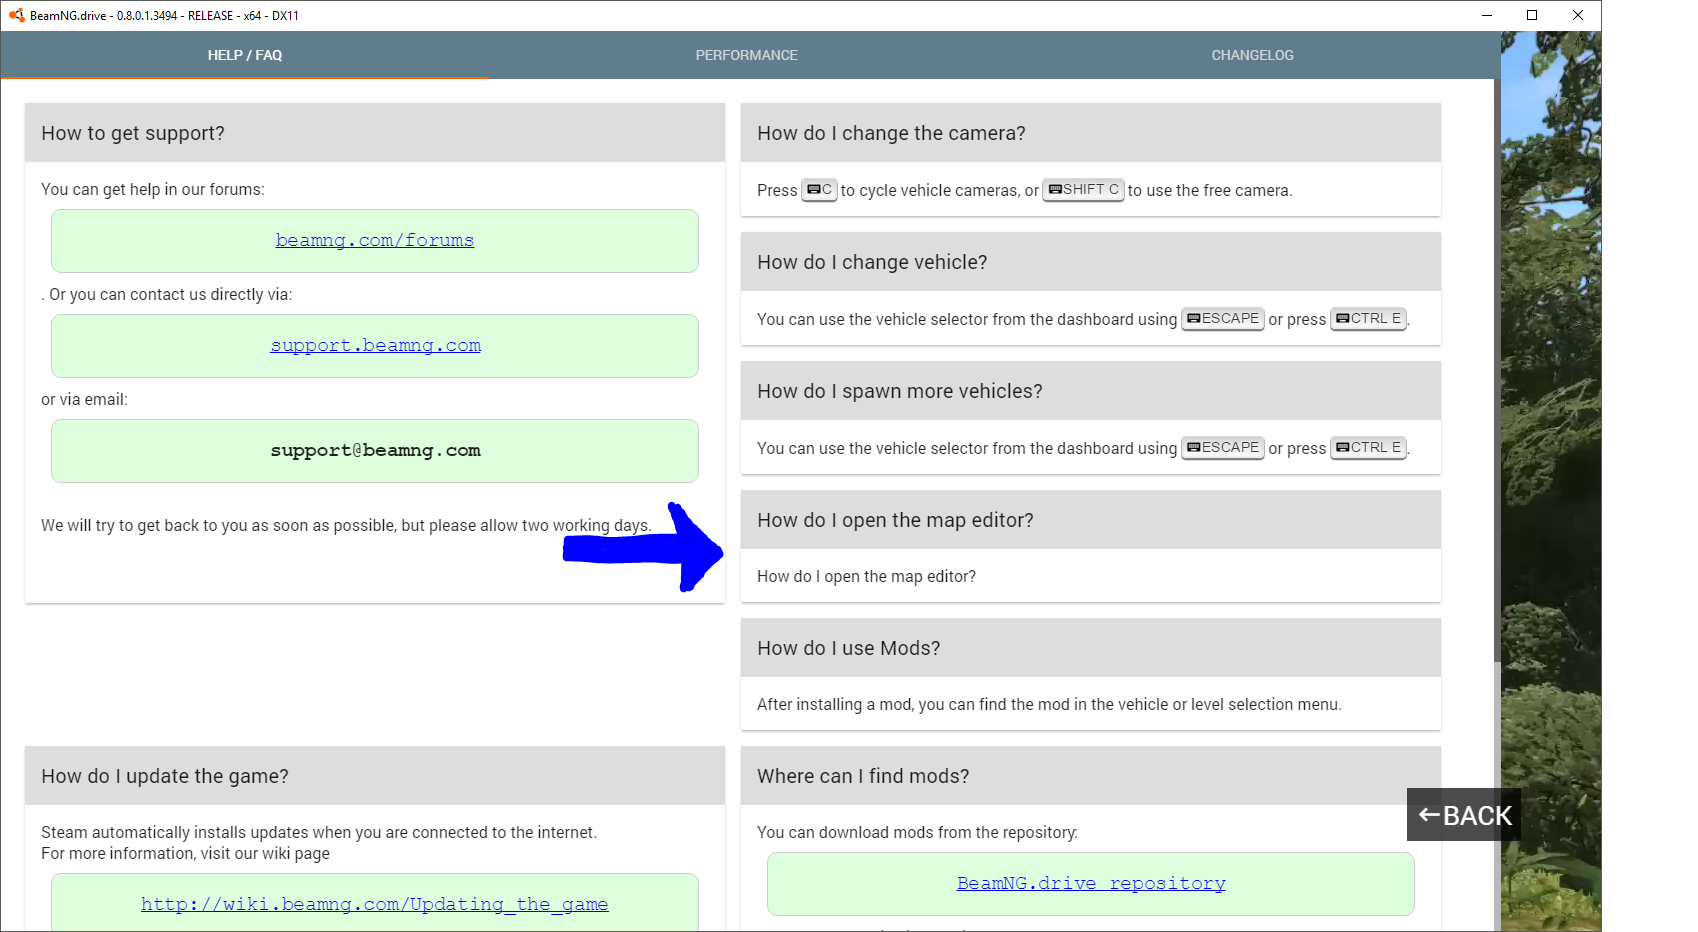Click the SHIFT C key badge
Viewport: 1698px width, 932px height.
(x=1084, y=190)
